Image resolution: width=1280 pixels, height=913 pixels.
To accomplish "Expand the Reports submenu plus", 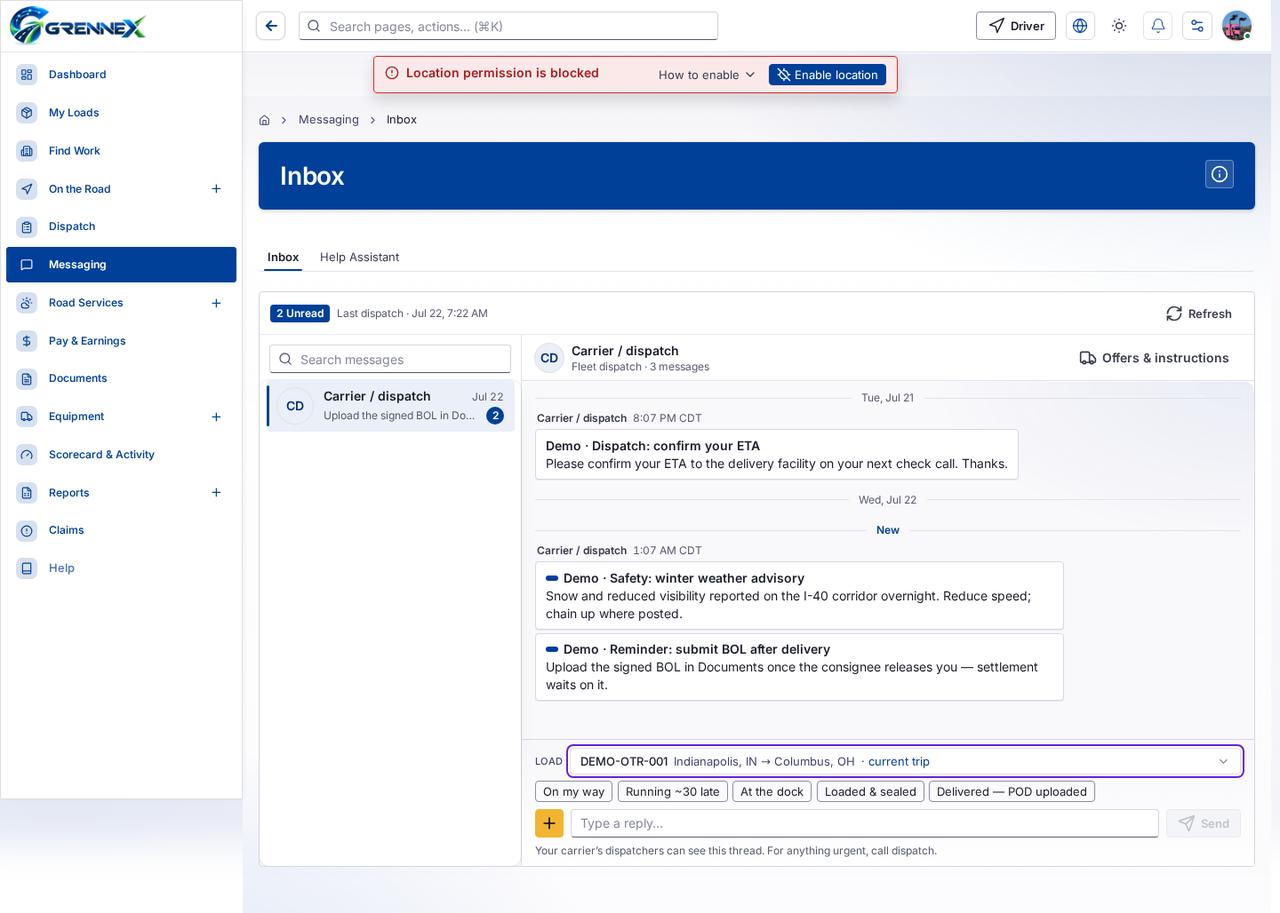I will click(216, 493).
